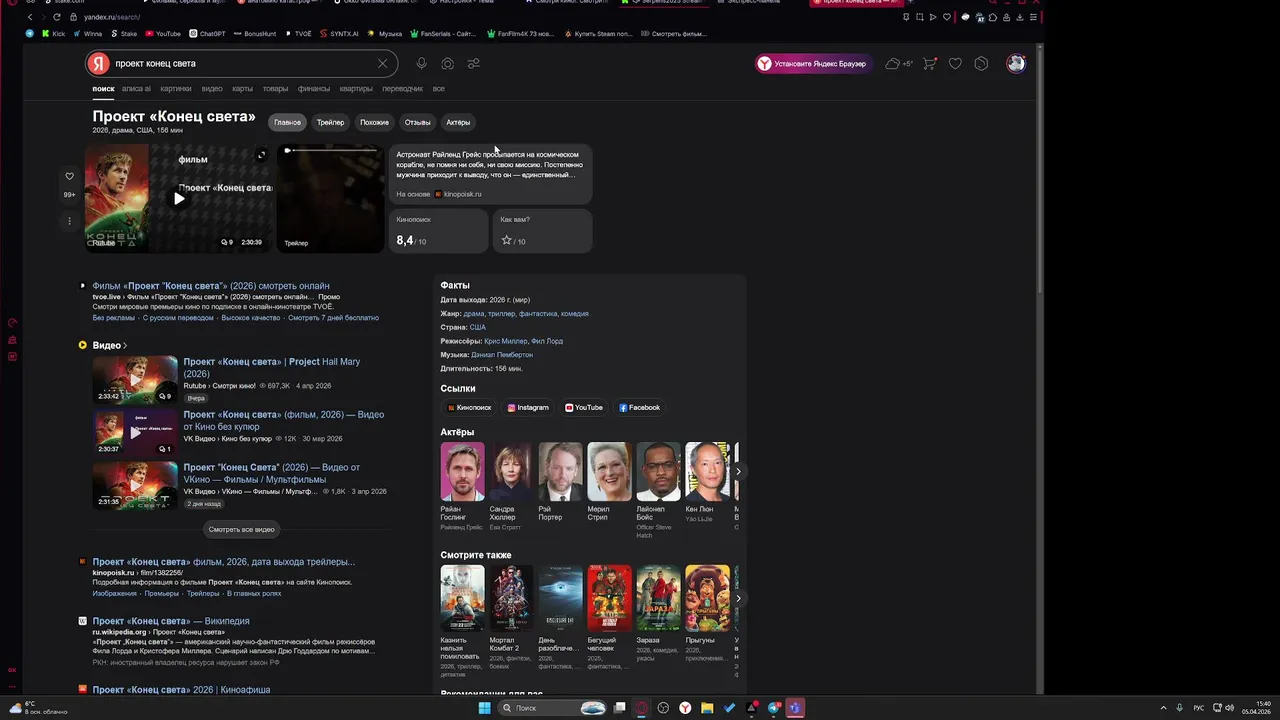The height and width of the screenshot is (720, 1280).
Task: Select the 'Актёры' chip
Action: (458, 122)
